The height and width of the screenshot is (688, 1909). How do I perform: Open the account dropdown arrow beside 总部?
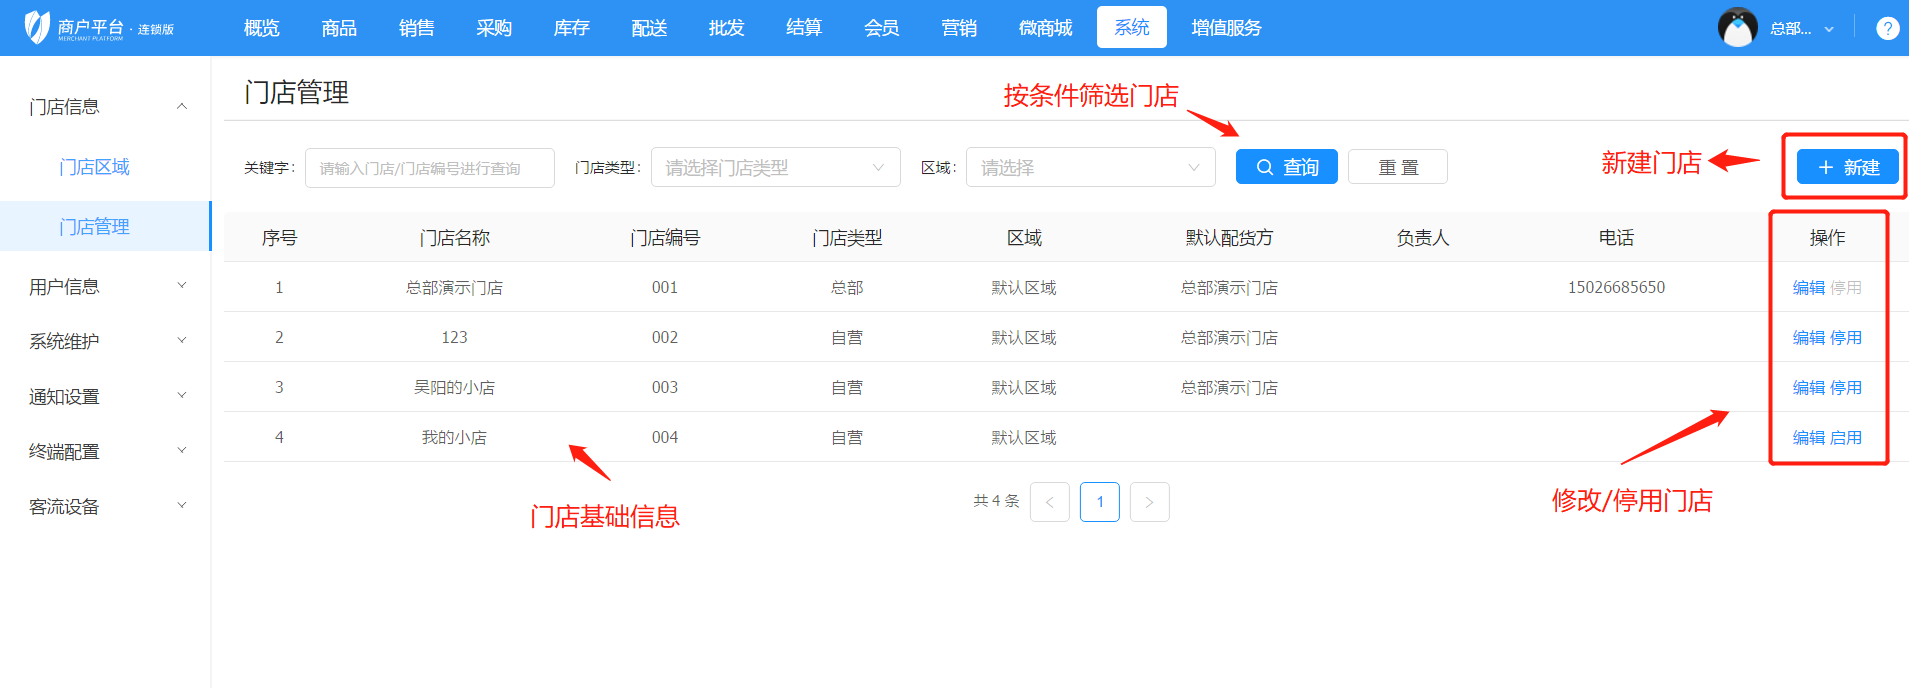click(x=1829, y=29)
